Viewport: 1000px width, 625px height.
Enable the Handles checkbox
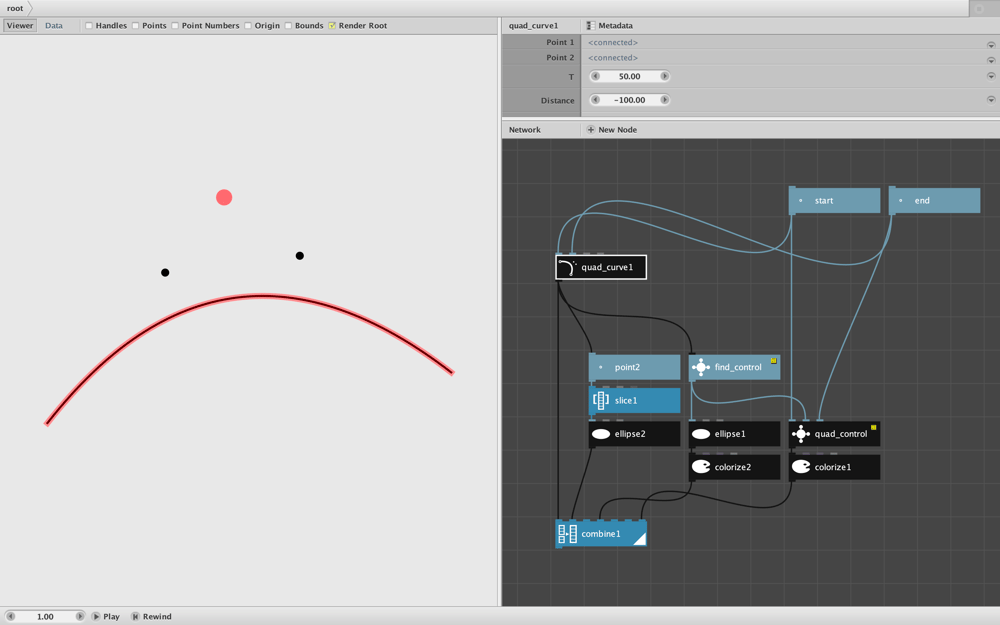point(89,26)
